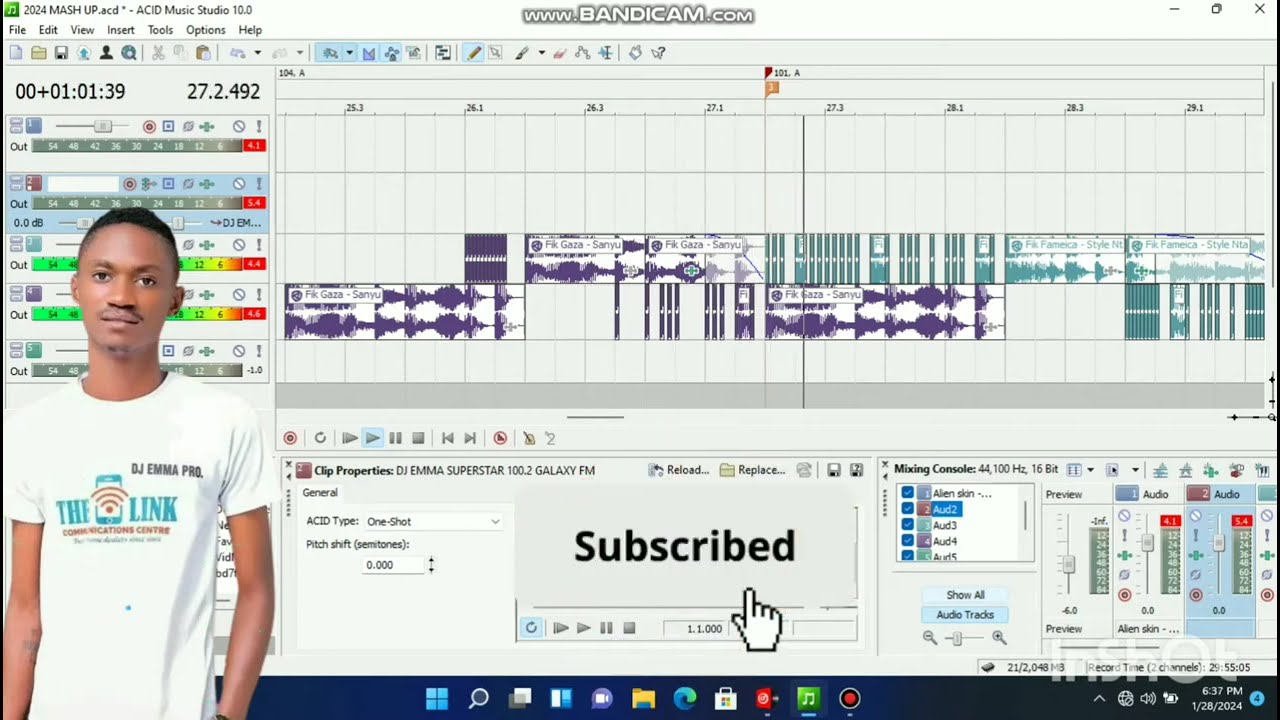Open the Insert menu

(121, 30)
